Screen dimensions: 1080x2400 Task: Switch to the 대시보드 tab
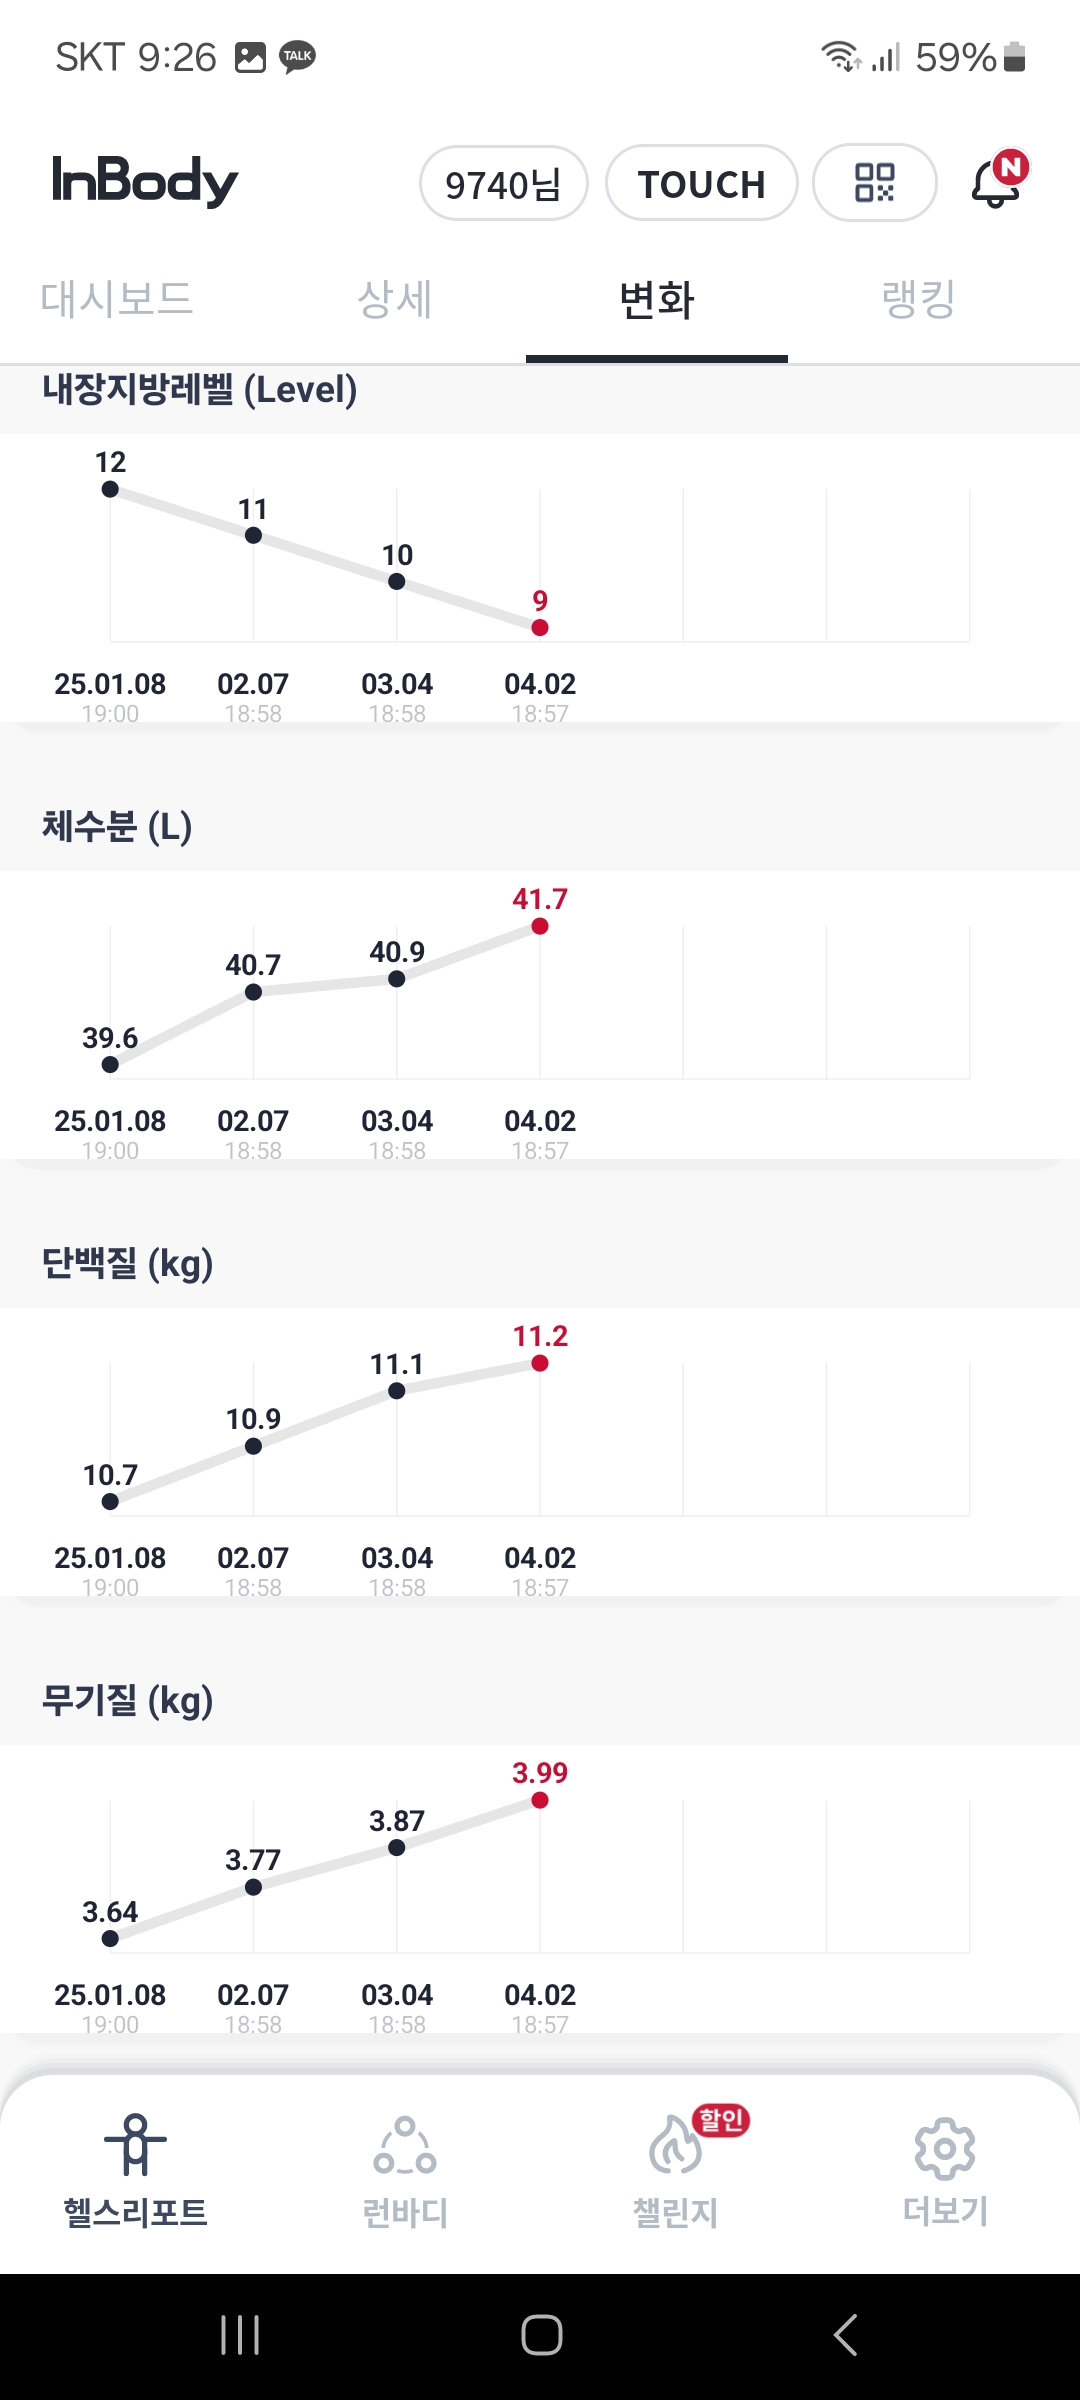117,299
